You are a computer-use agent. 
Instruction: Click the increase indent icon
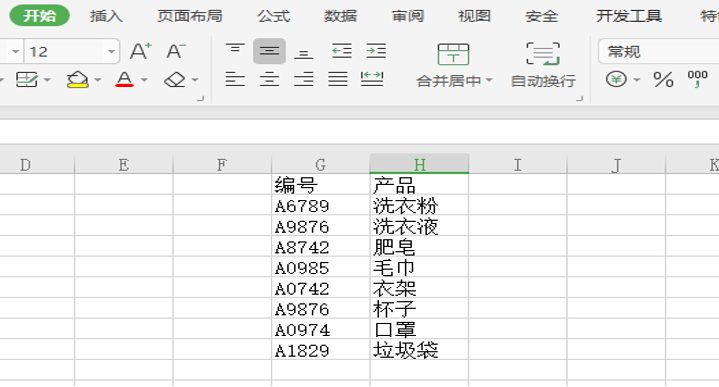pos(376,50)
